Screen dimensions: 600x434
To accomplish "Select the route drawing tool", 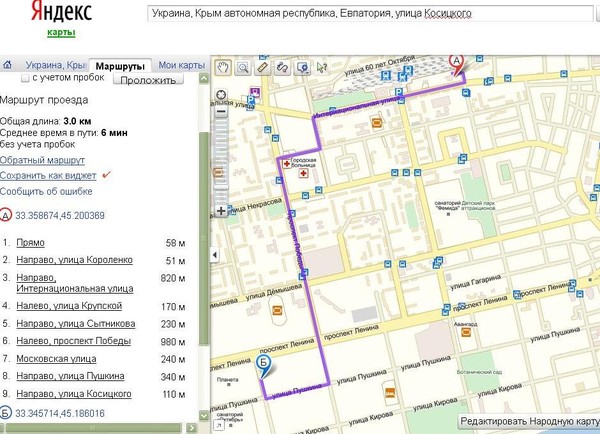I will click(282, 68).
